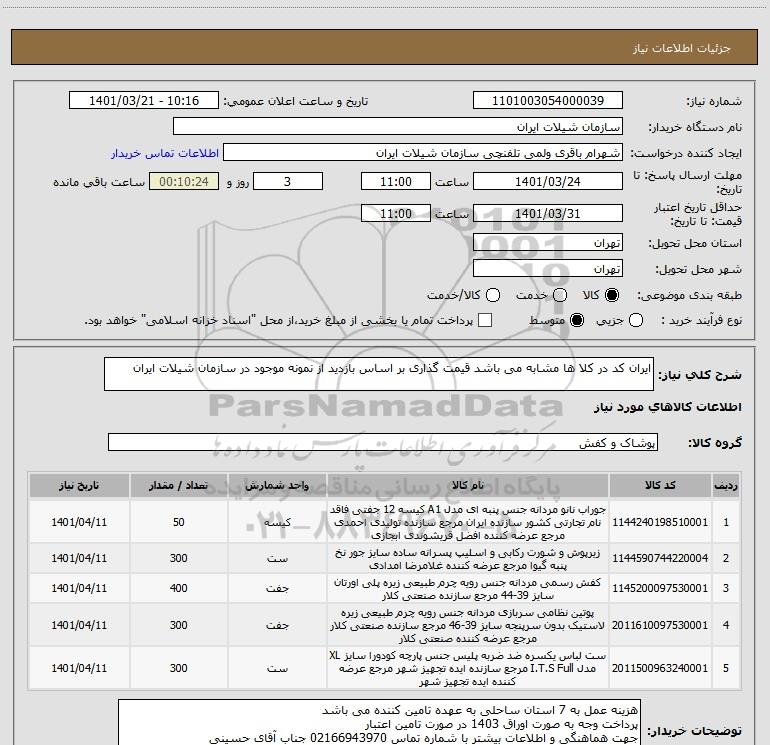The width and height of the screenshot is (770, 745).
Task: Click the unit جفت in row 3
Action: point(277,588)
